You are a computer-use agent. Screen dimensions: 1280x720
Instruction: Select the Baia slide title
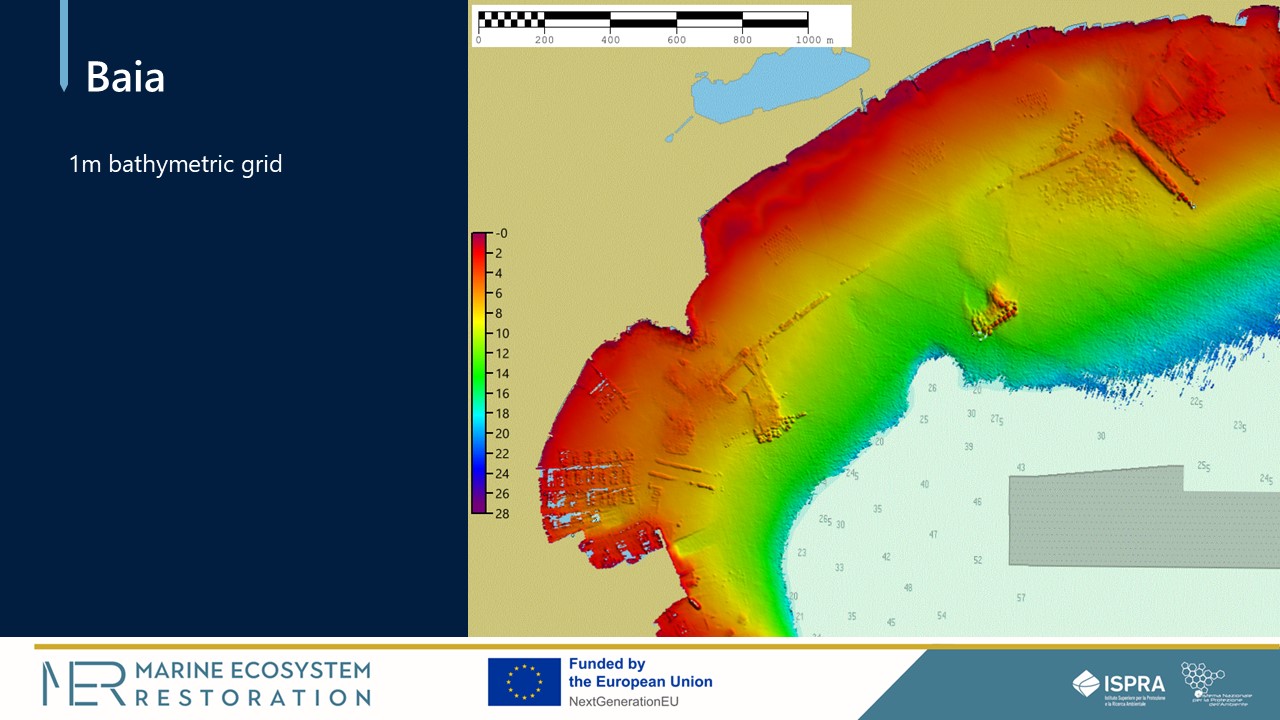click(x=125, y=77)
